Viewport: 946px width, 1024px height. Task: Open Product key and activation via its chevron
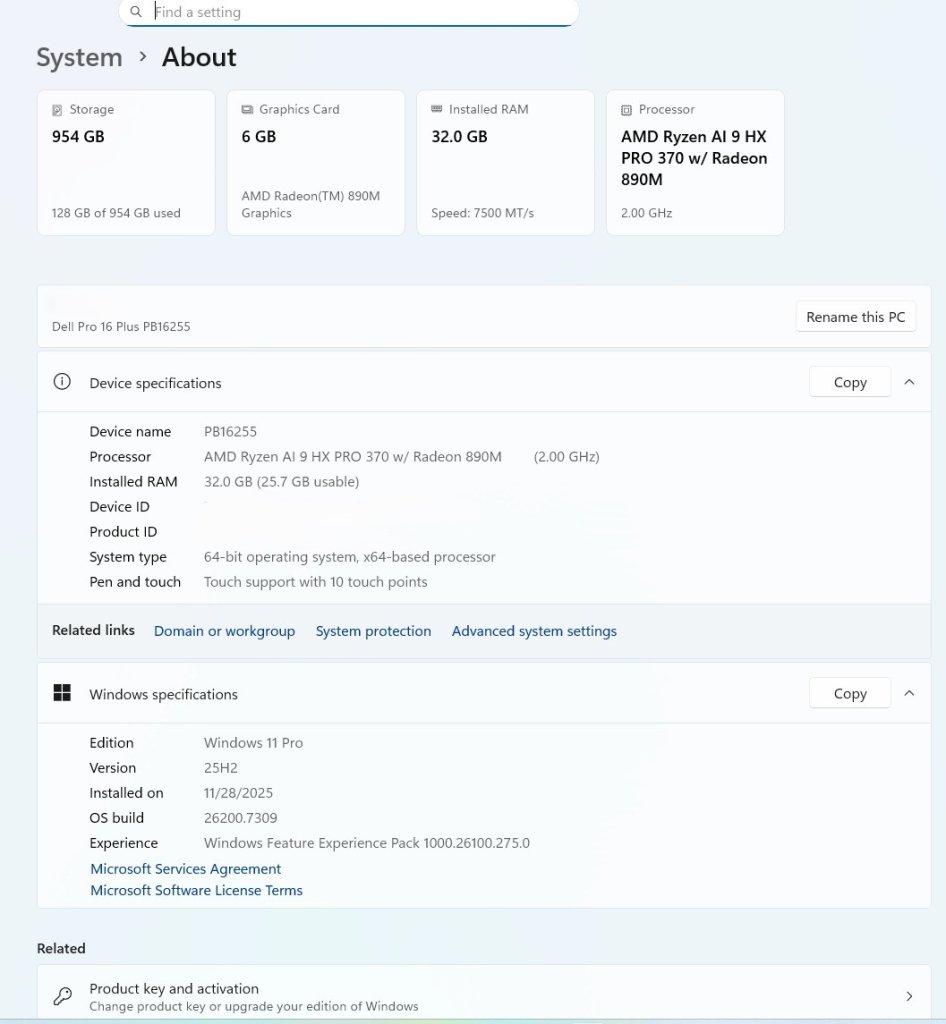909,996
